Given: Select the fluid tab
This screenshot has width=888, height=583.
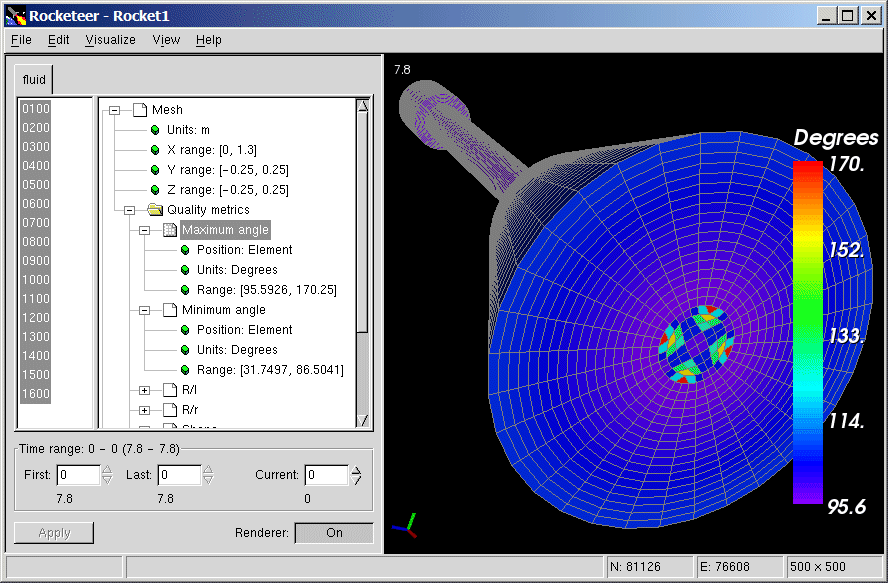Looking at the screenshot, I should point(34,80).
